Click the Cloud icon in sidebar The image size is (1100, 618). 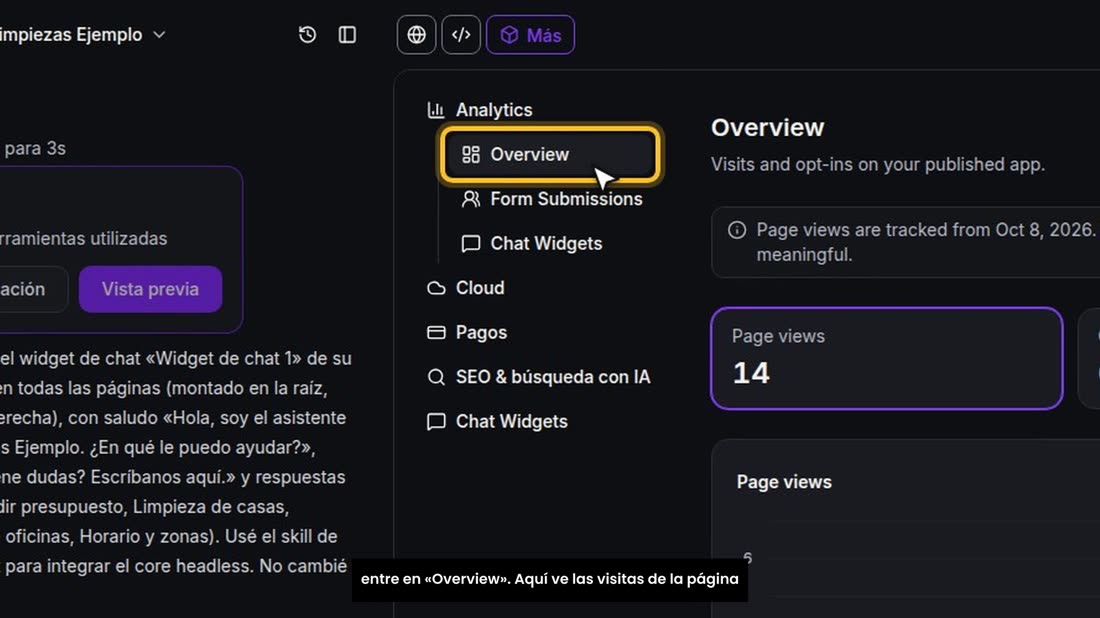click(436, 288)
